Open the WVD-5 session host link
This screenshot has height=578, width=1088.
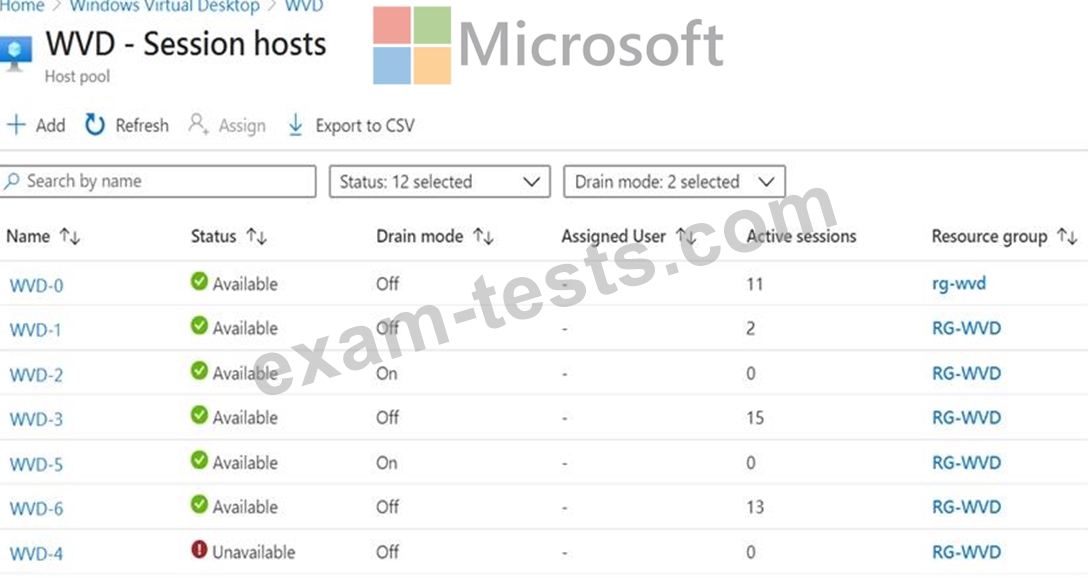point(36,463)
